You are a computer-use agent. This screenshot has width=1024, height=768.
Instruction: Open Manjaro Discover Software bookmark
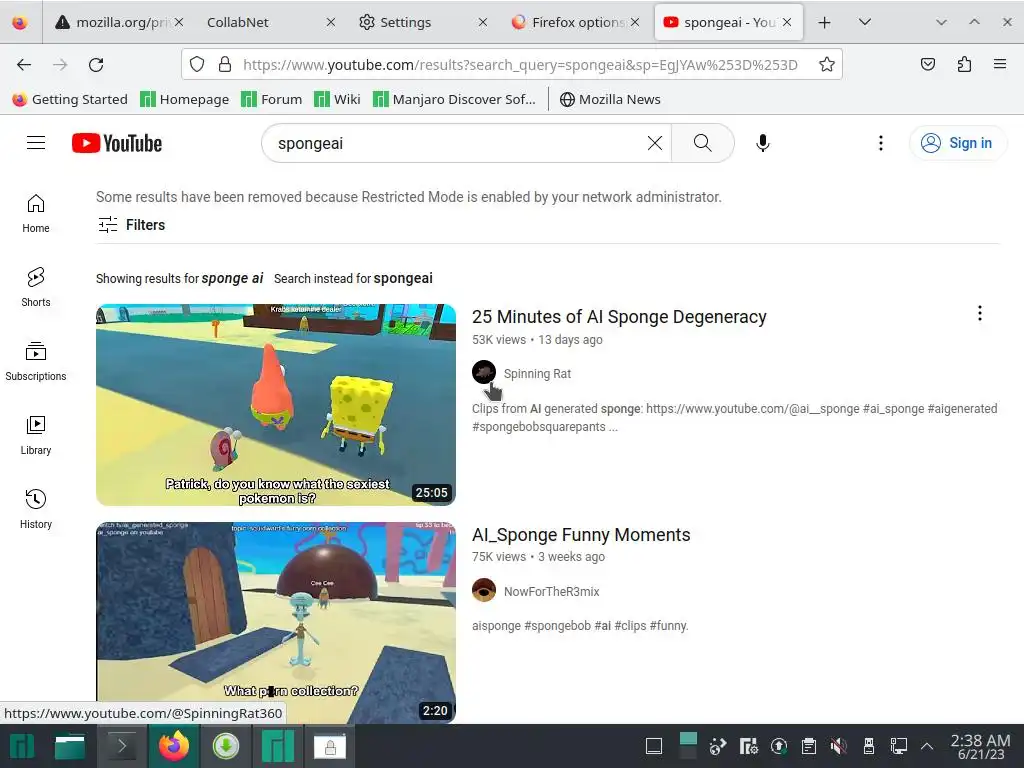[x=454, y=99]
